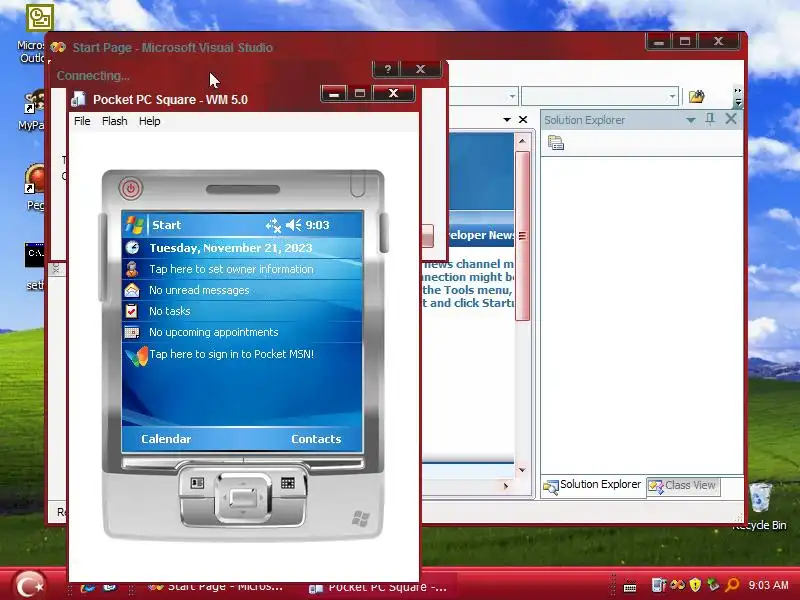This screenshot has width=800, height=600.
Task: Close the Solution Explorer panel
Action: [x=731, y=119]
